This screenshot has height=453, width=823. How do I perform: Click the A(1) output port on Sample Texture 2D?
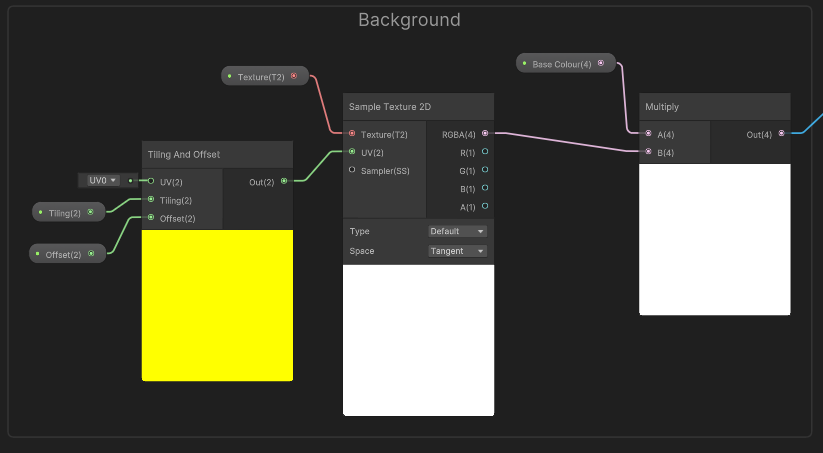[x=485, y=206]
